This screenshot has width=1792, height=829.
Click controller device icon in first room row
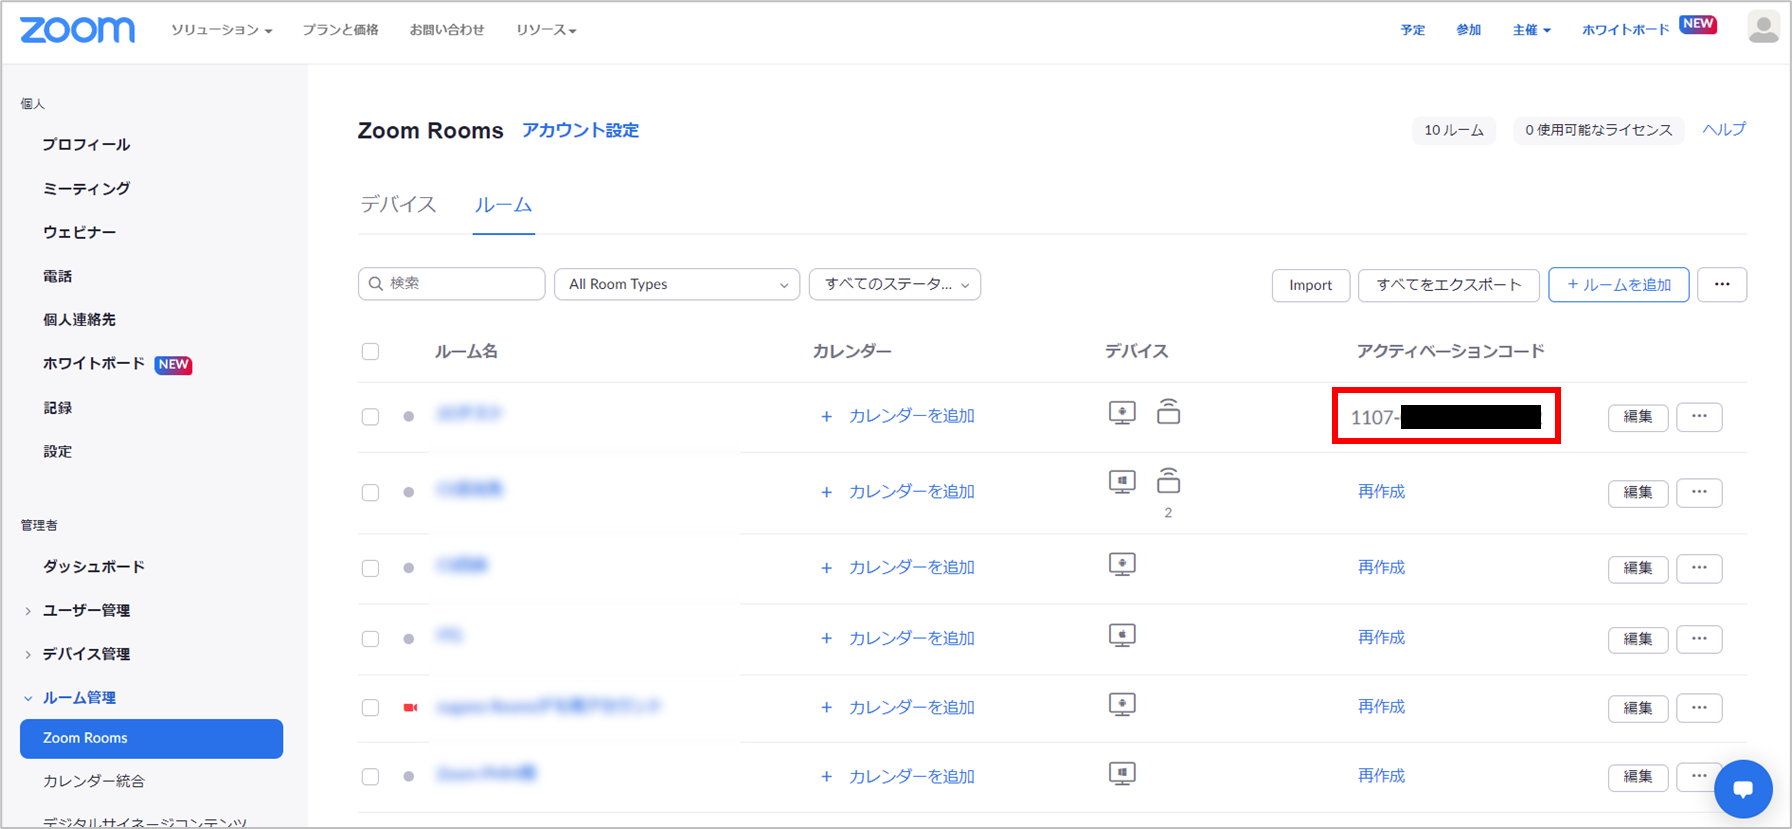[1168, 411]
